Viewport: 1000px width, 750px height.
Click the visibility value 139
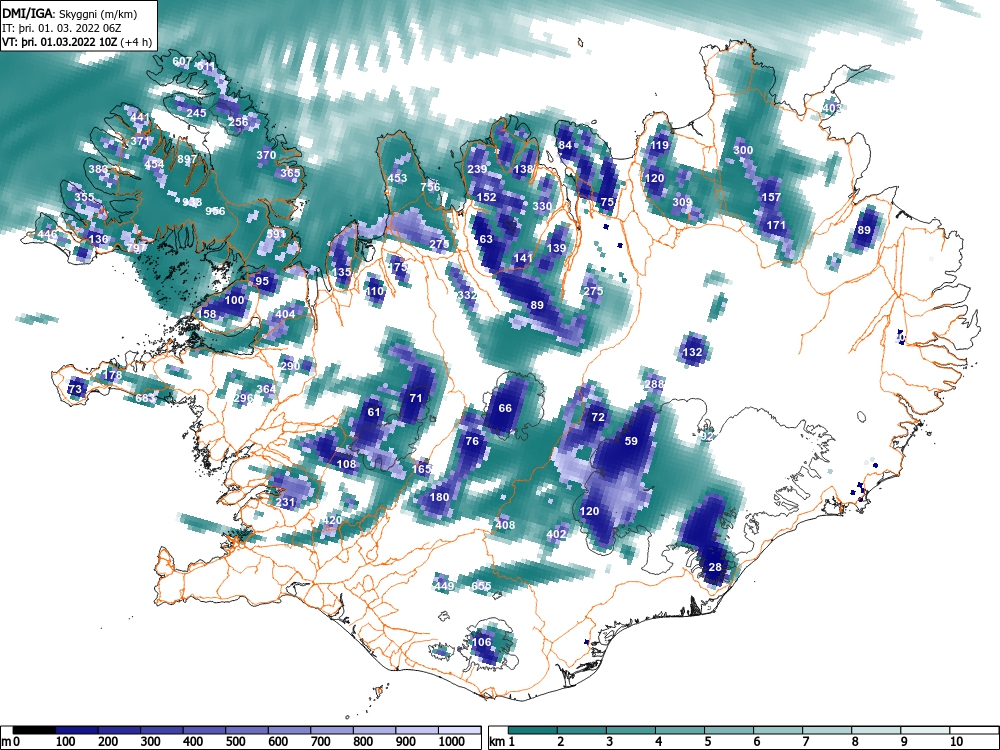pyautogui.click(x=556, y=248)
